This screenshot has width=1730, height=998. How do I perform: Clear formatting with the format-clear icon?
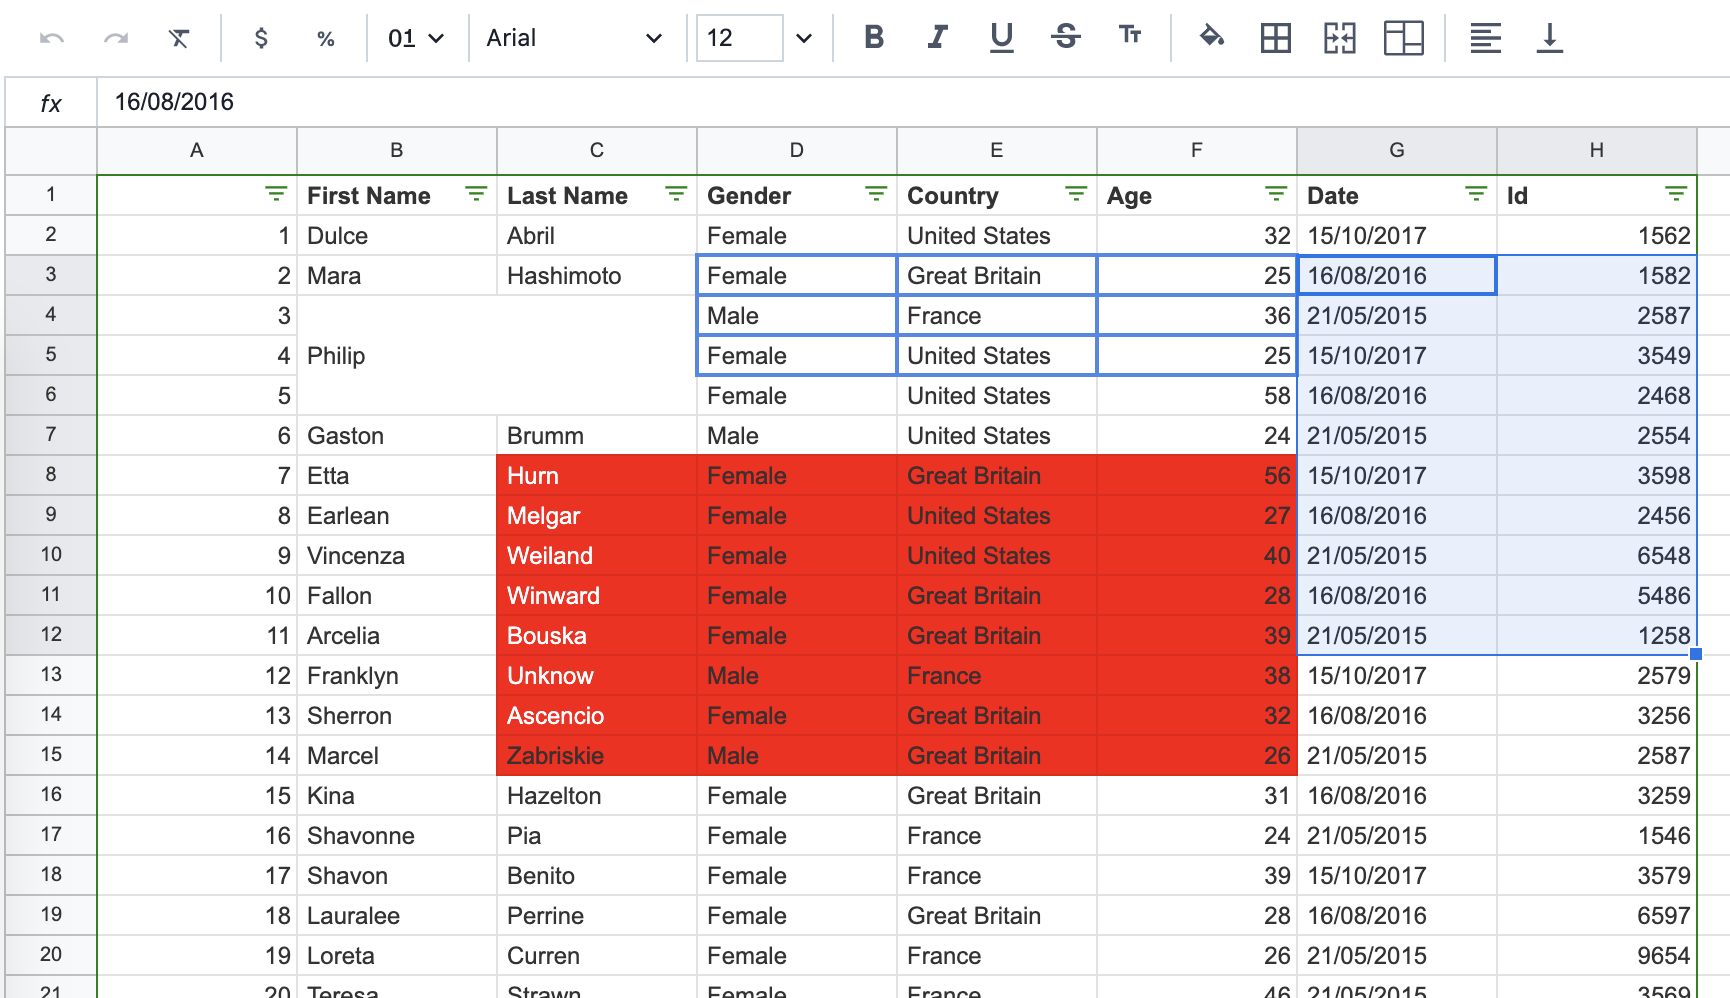(x=180, y=38)
